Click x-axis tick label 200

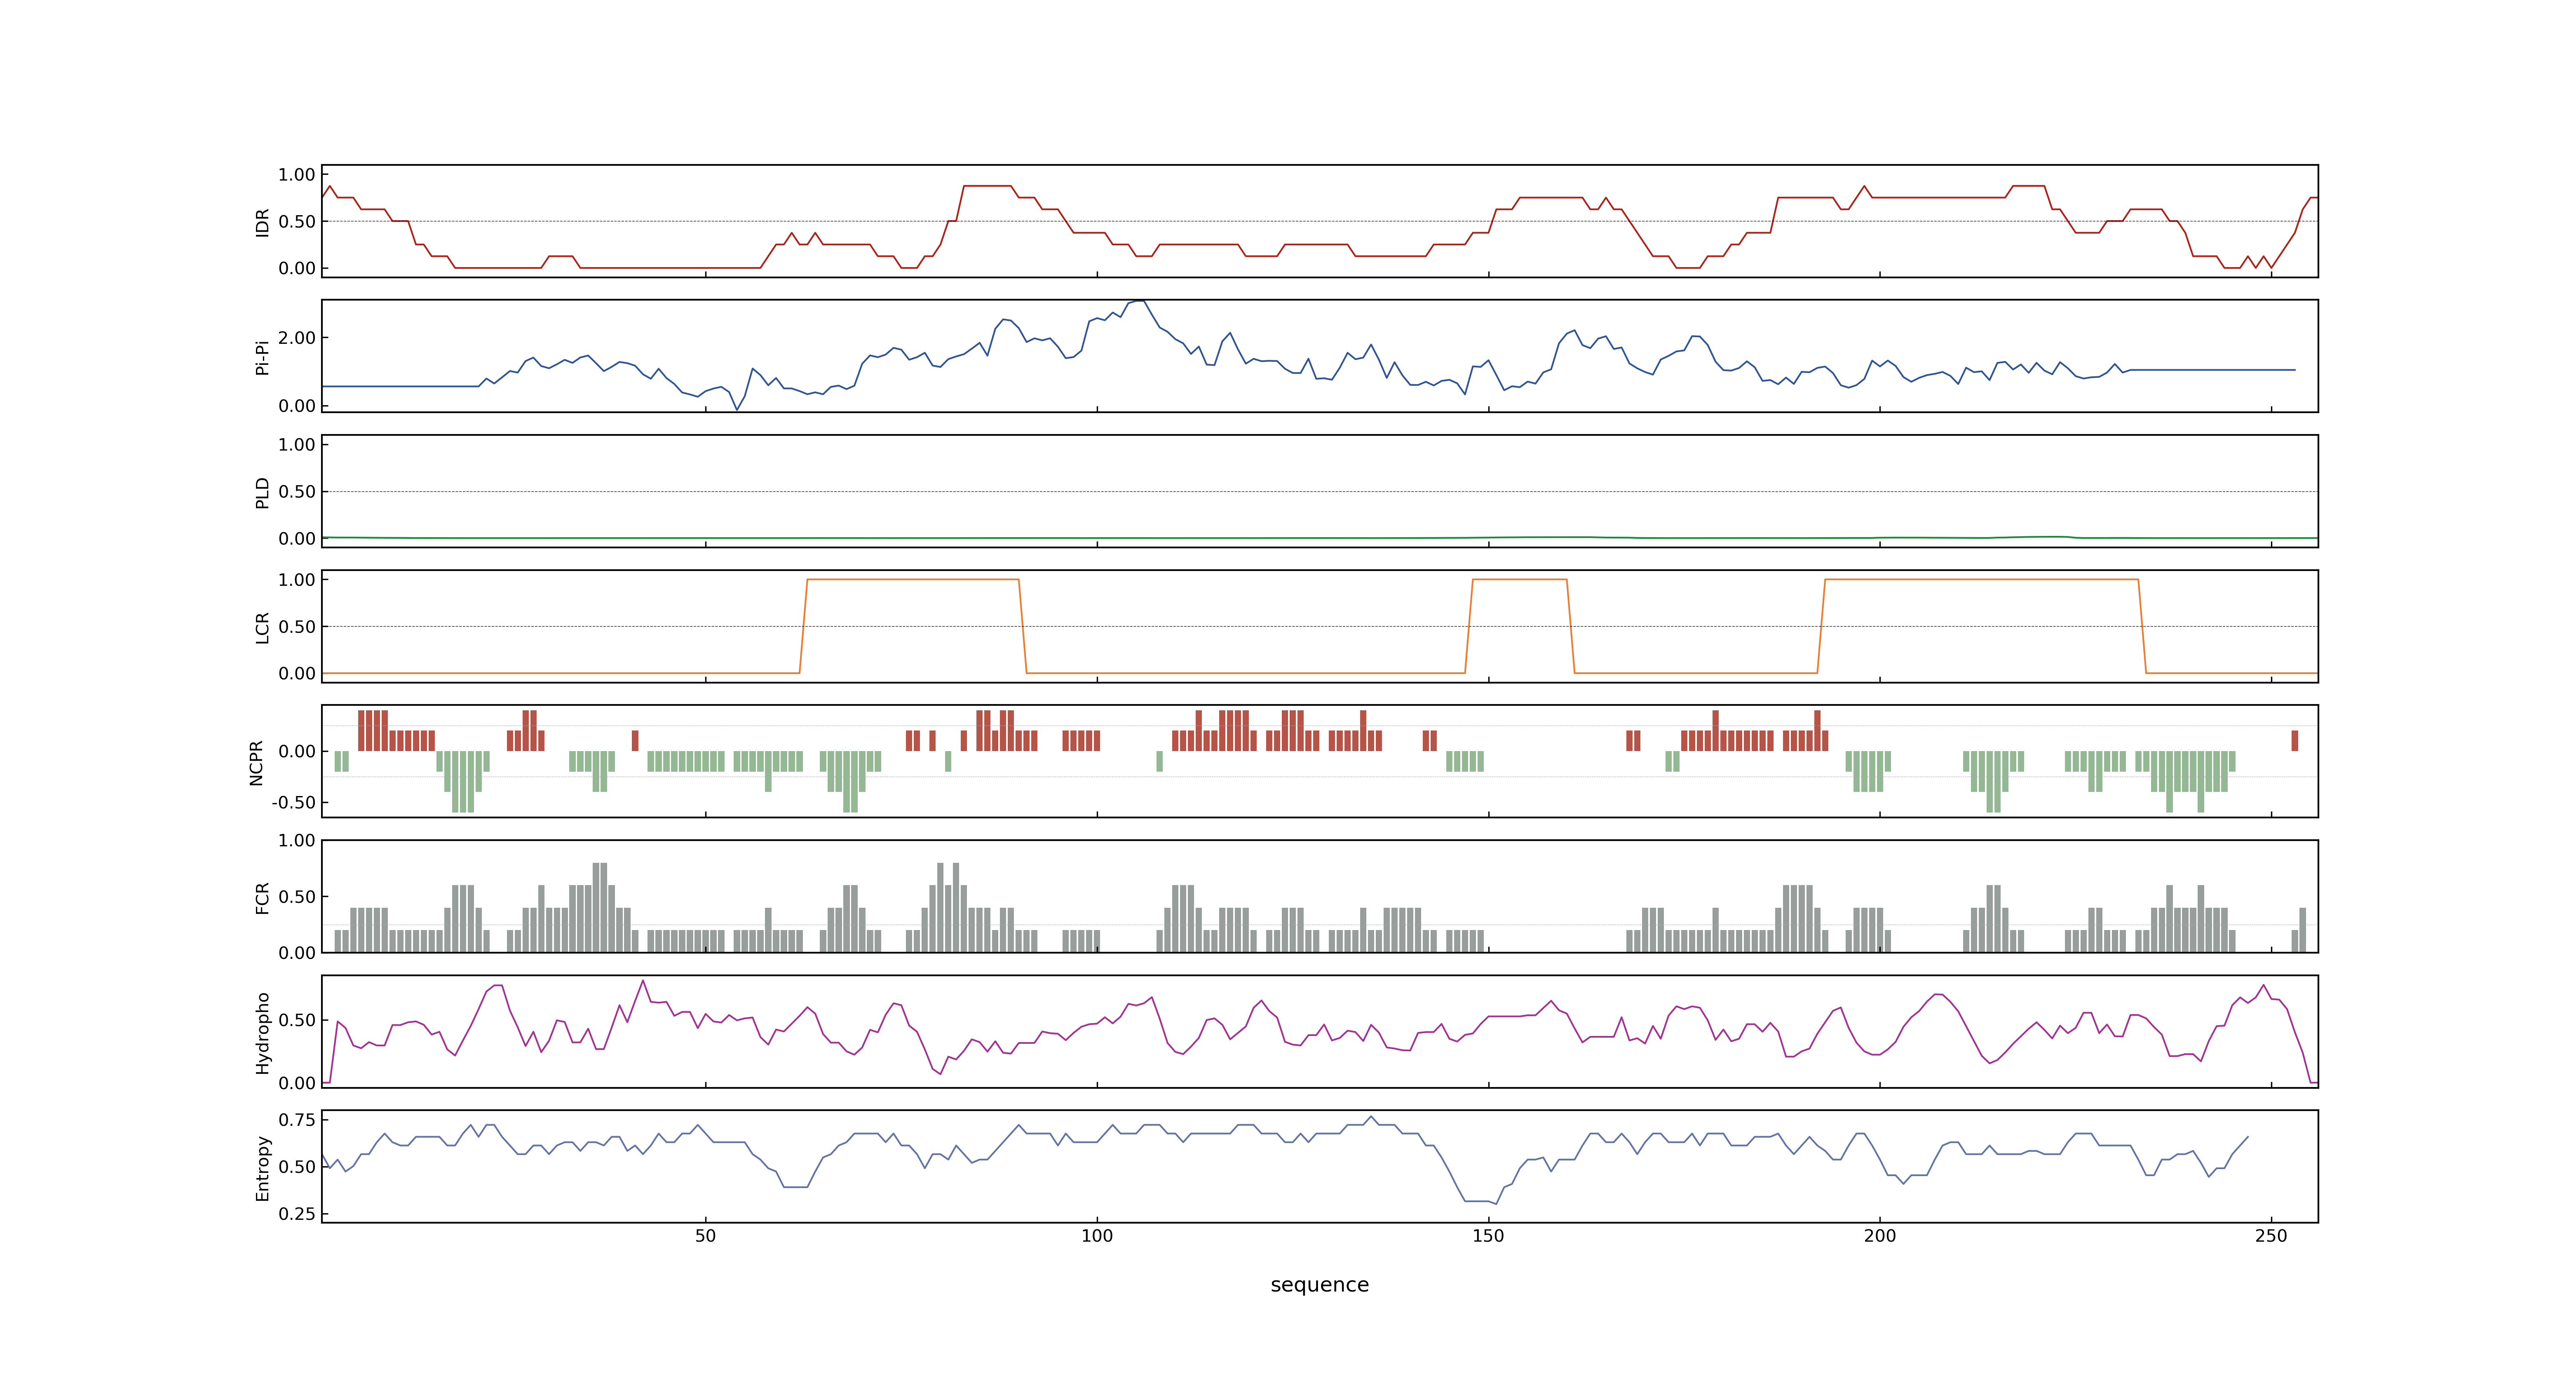point(1879,1236)
